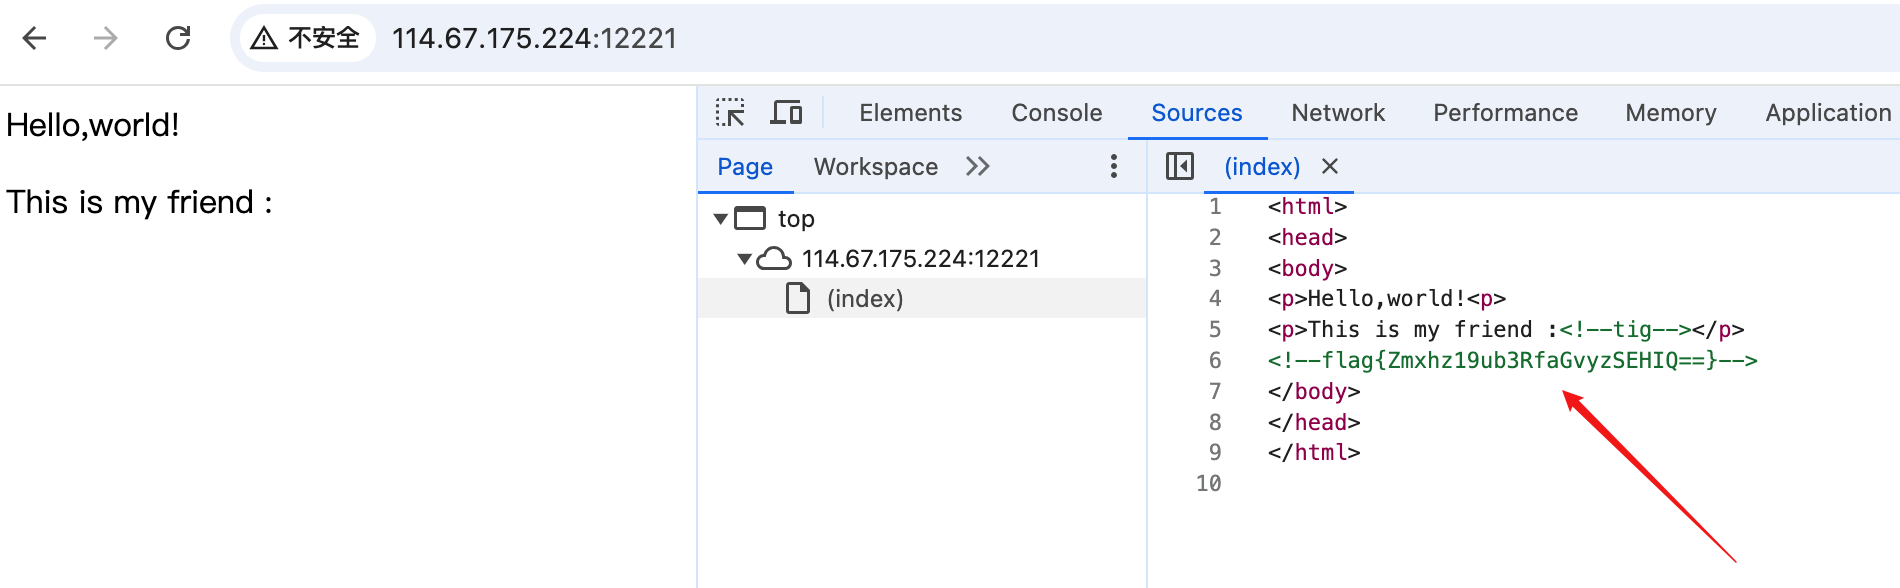This screenshot has width=1900, height=588.
Task: Click the browser back arrow
Action: [35, 38]
